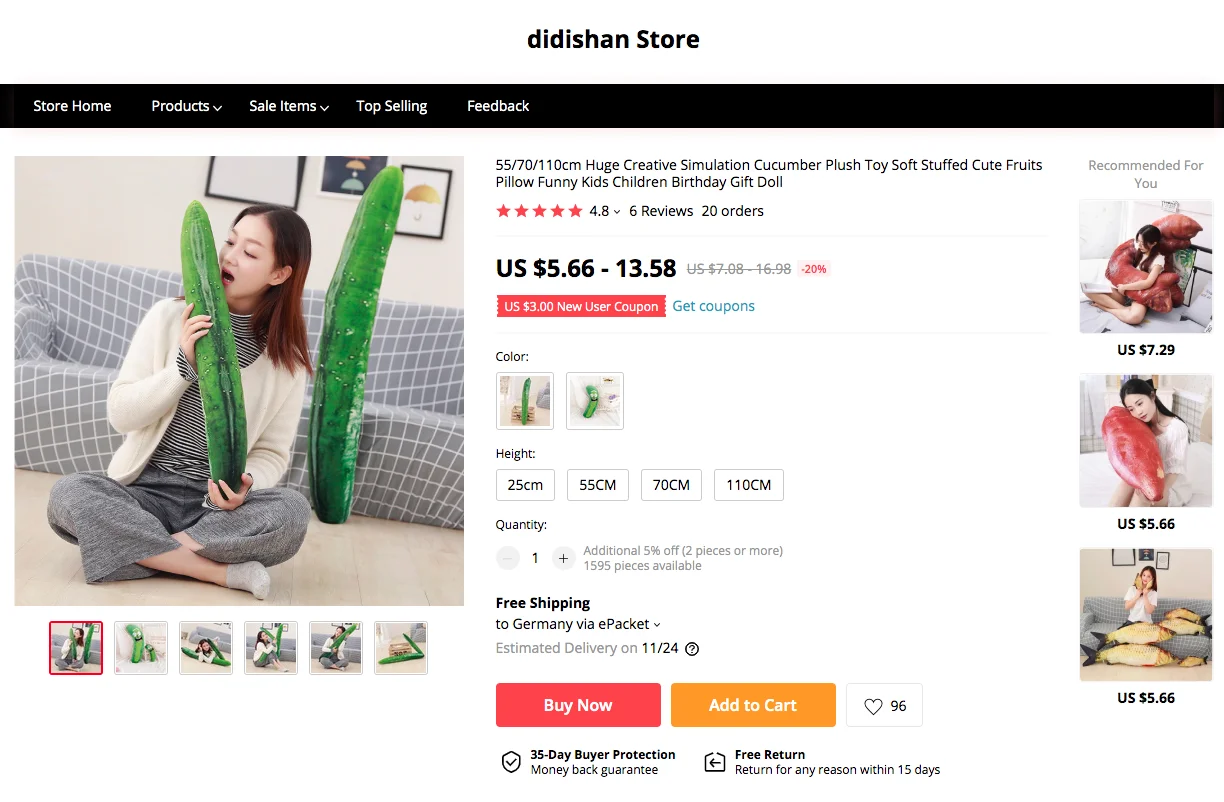
Task: Expand the ePacket shipping method dropdown
Action: tap(657, 625)
